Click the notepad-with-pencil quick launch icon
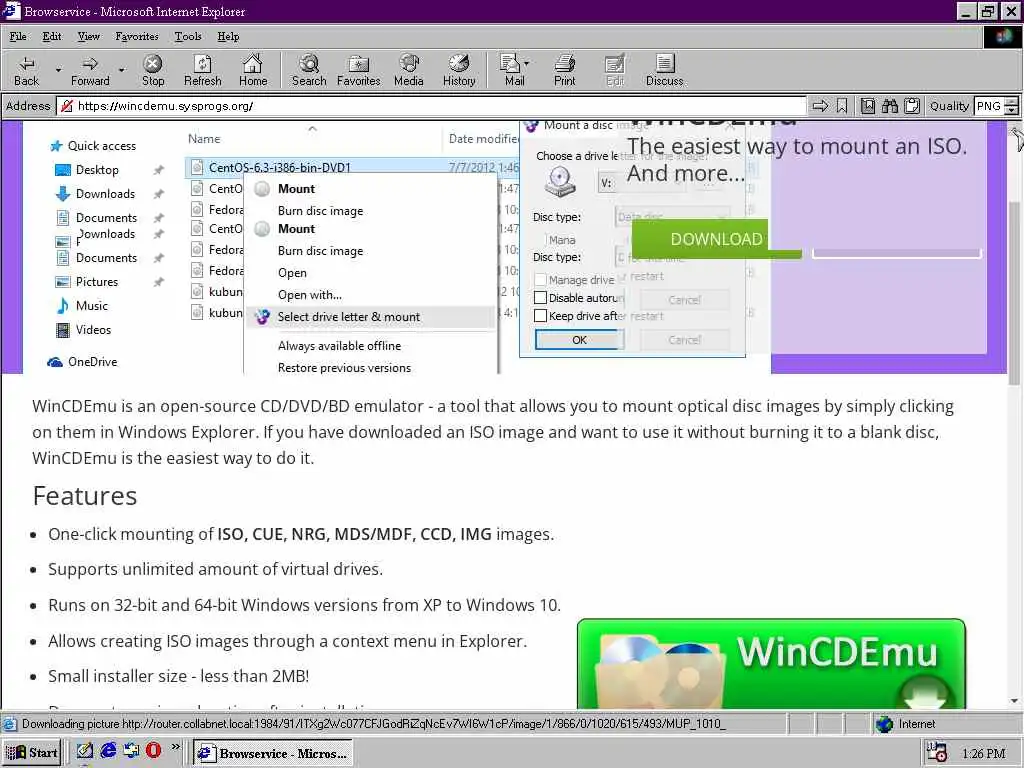1024x768 pixels. tap(85, 750)
